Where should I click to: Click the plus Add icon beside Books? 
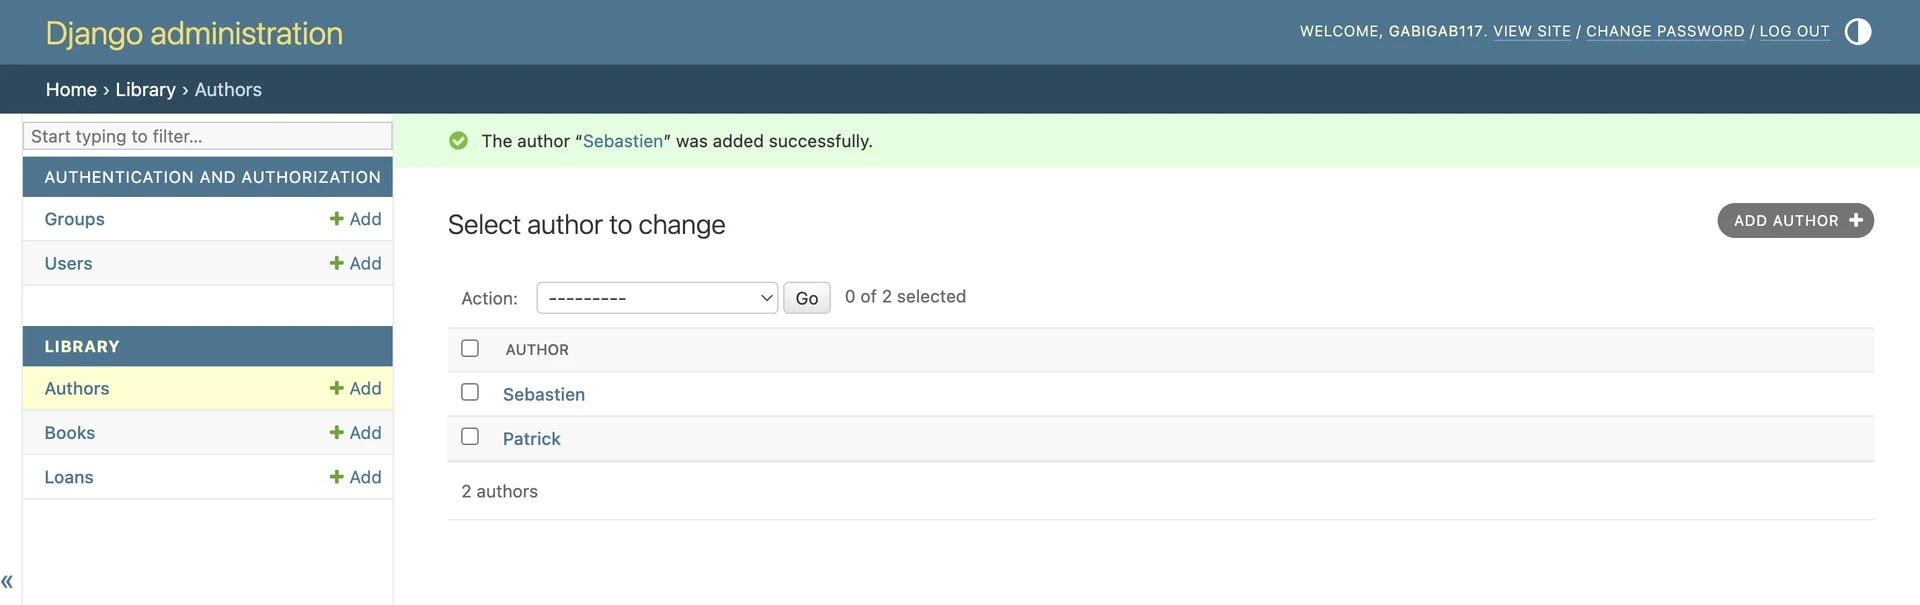[337, 433]
